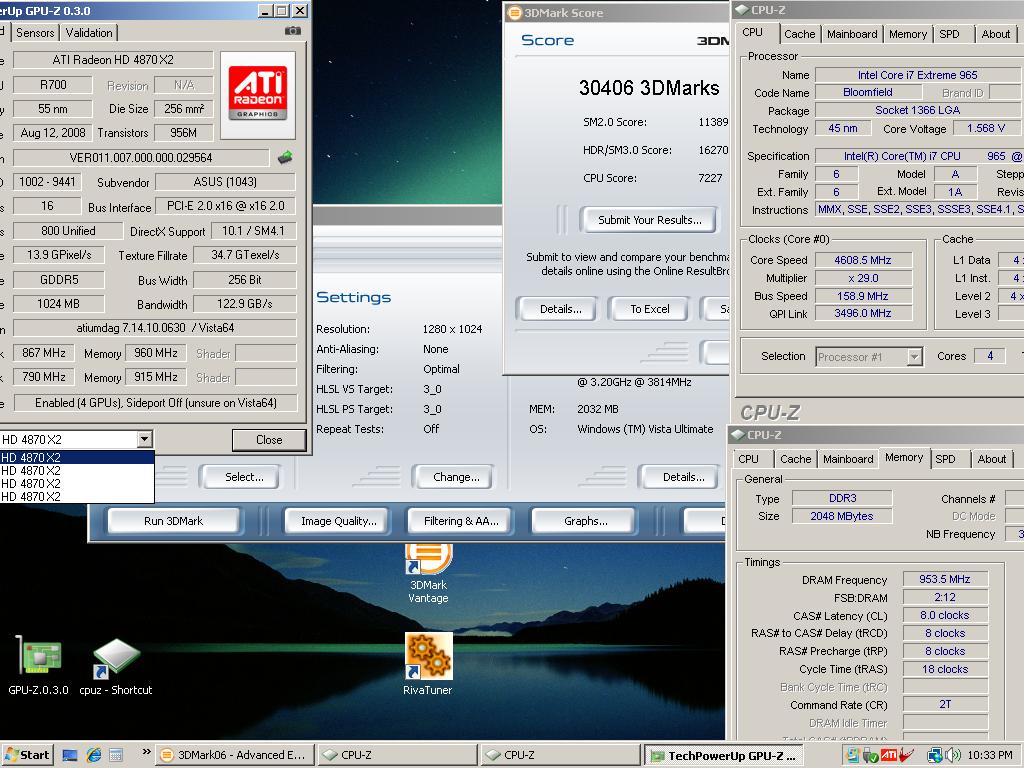Open the Processor #1 selection dropdown
Image resolution: width=1024 pixels, height=768 pixels.
[x=869, y=357]
